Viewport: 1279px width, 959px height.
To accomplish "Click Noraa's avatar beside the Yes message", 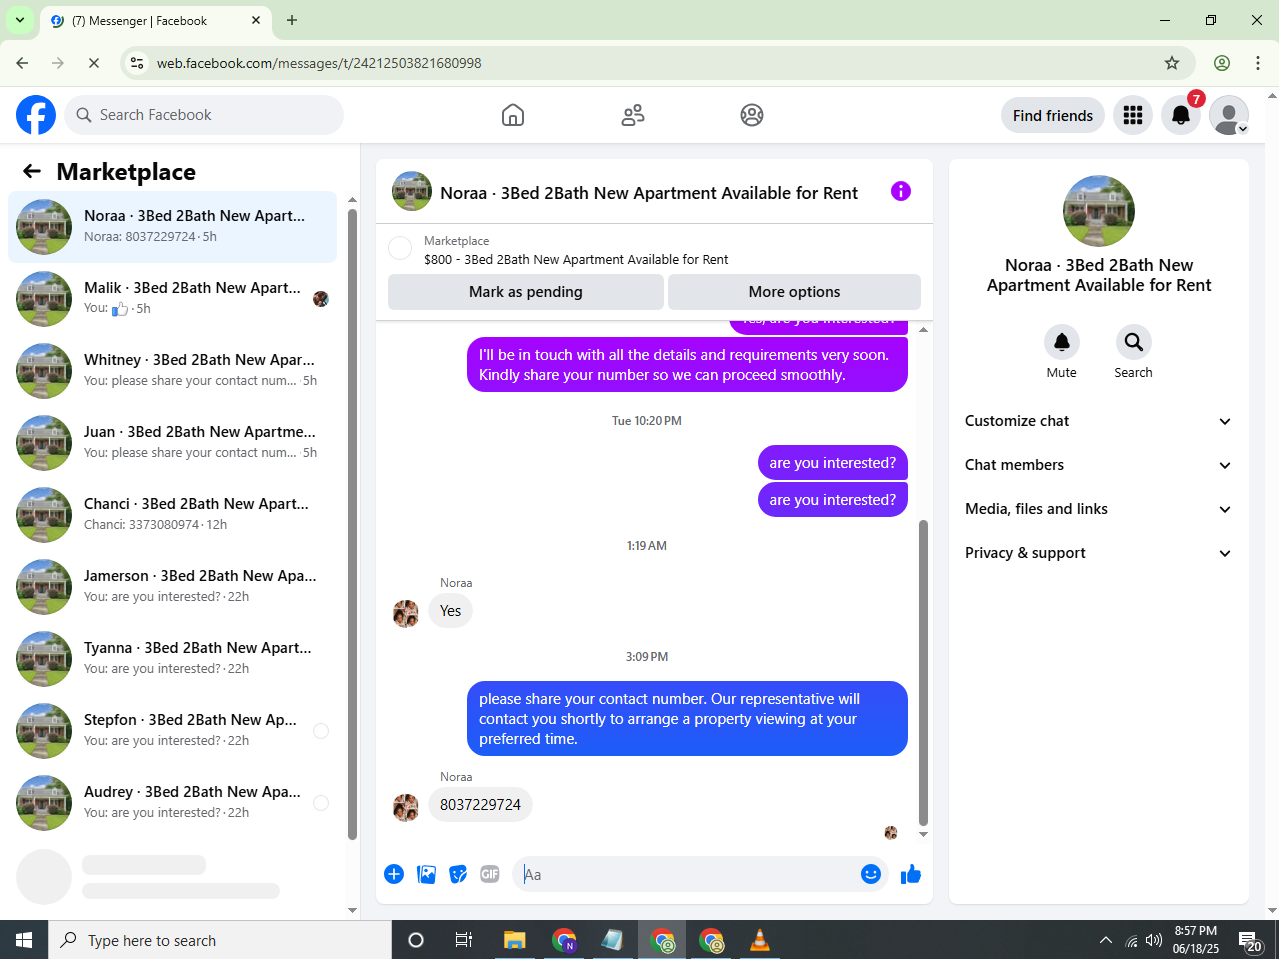I will [406, 613].
